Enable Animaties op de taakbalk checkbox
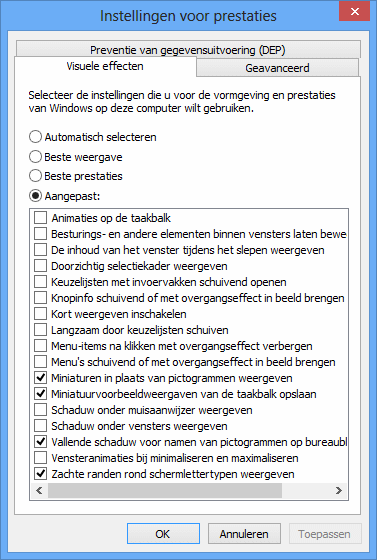 (x=40, y=218)
